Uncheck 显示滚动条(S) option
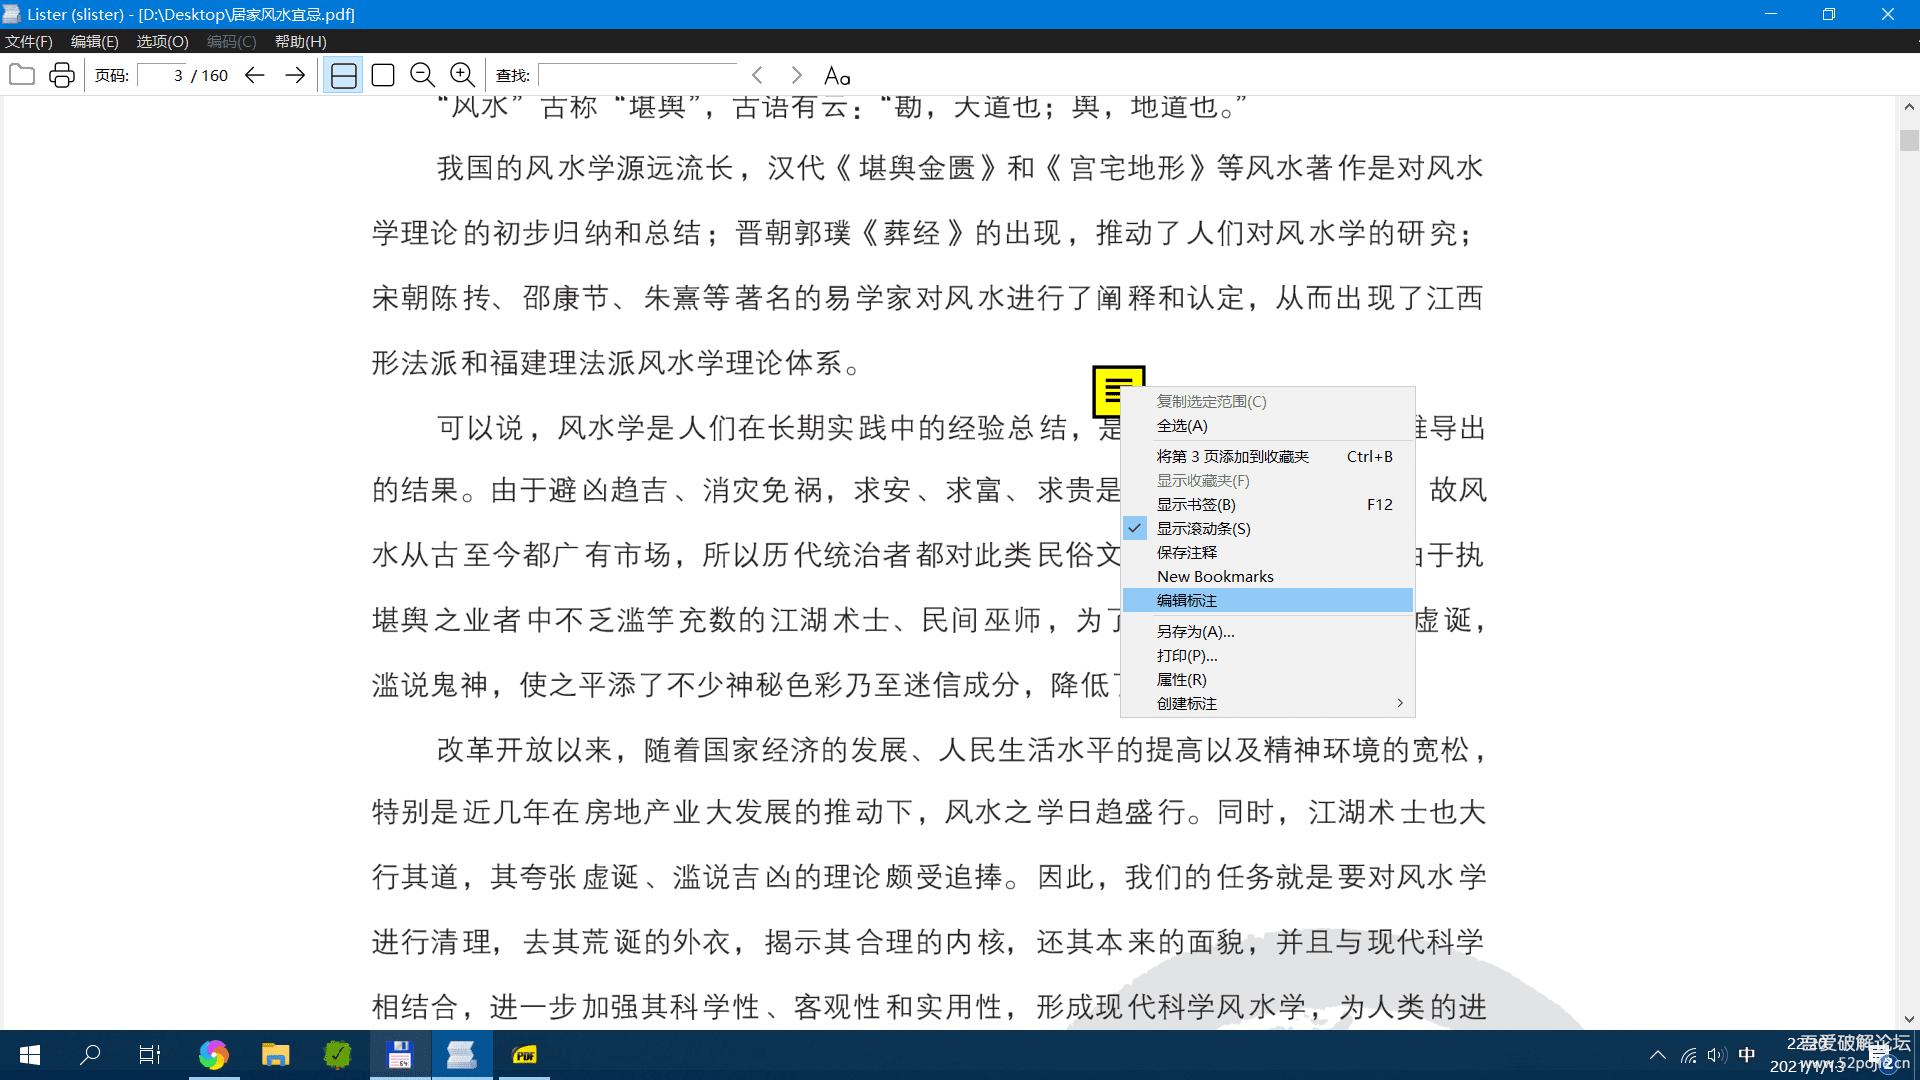This screenshot has height=1080, width=1920. 1268,528
